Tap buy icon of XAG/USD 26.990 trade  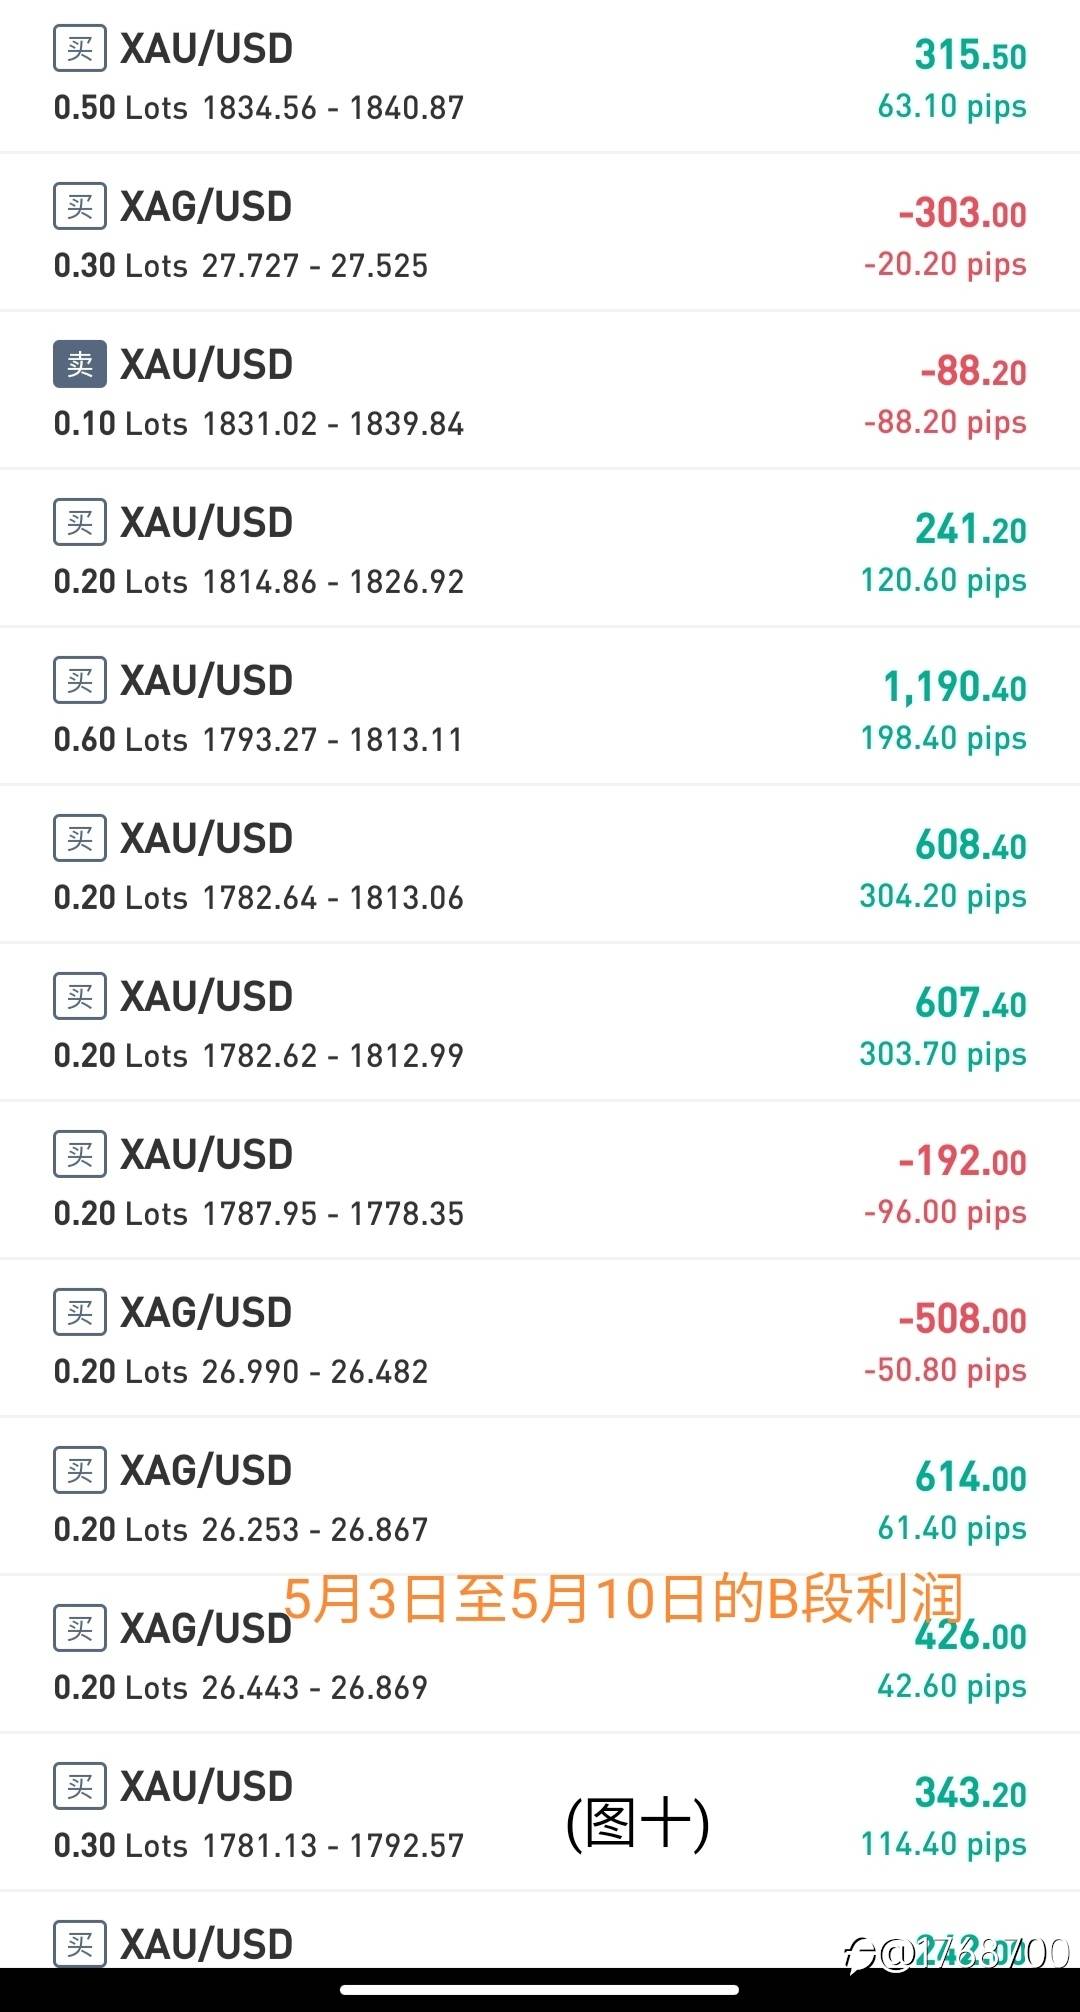[x=80, y=1313]
